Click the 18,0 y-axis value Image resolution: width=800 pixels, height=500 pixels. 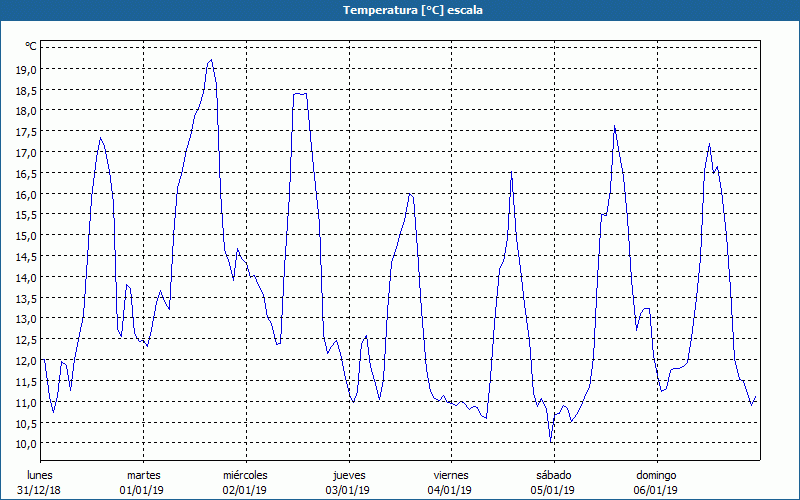pos(26,111)
